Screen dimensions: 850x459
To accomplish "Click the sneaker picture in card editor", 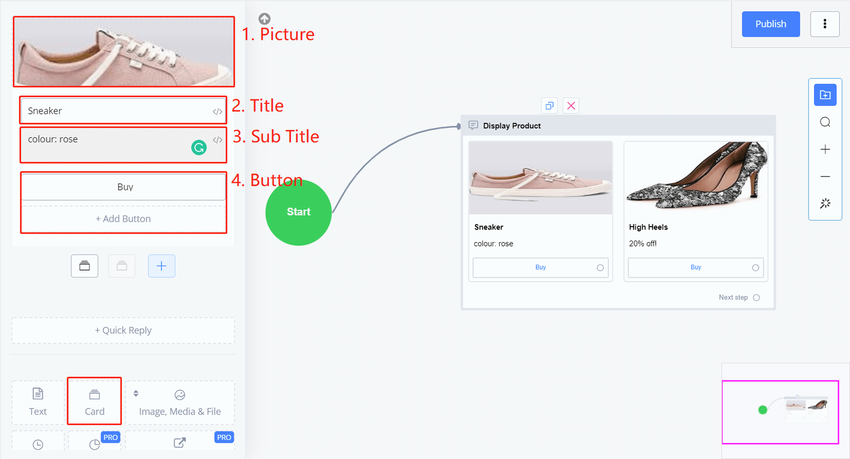I will tap(124, 51).
